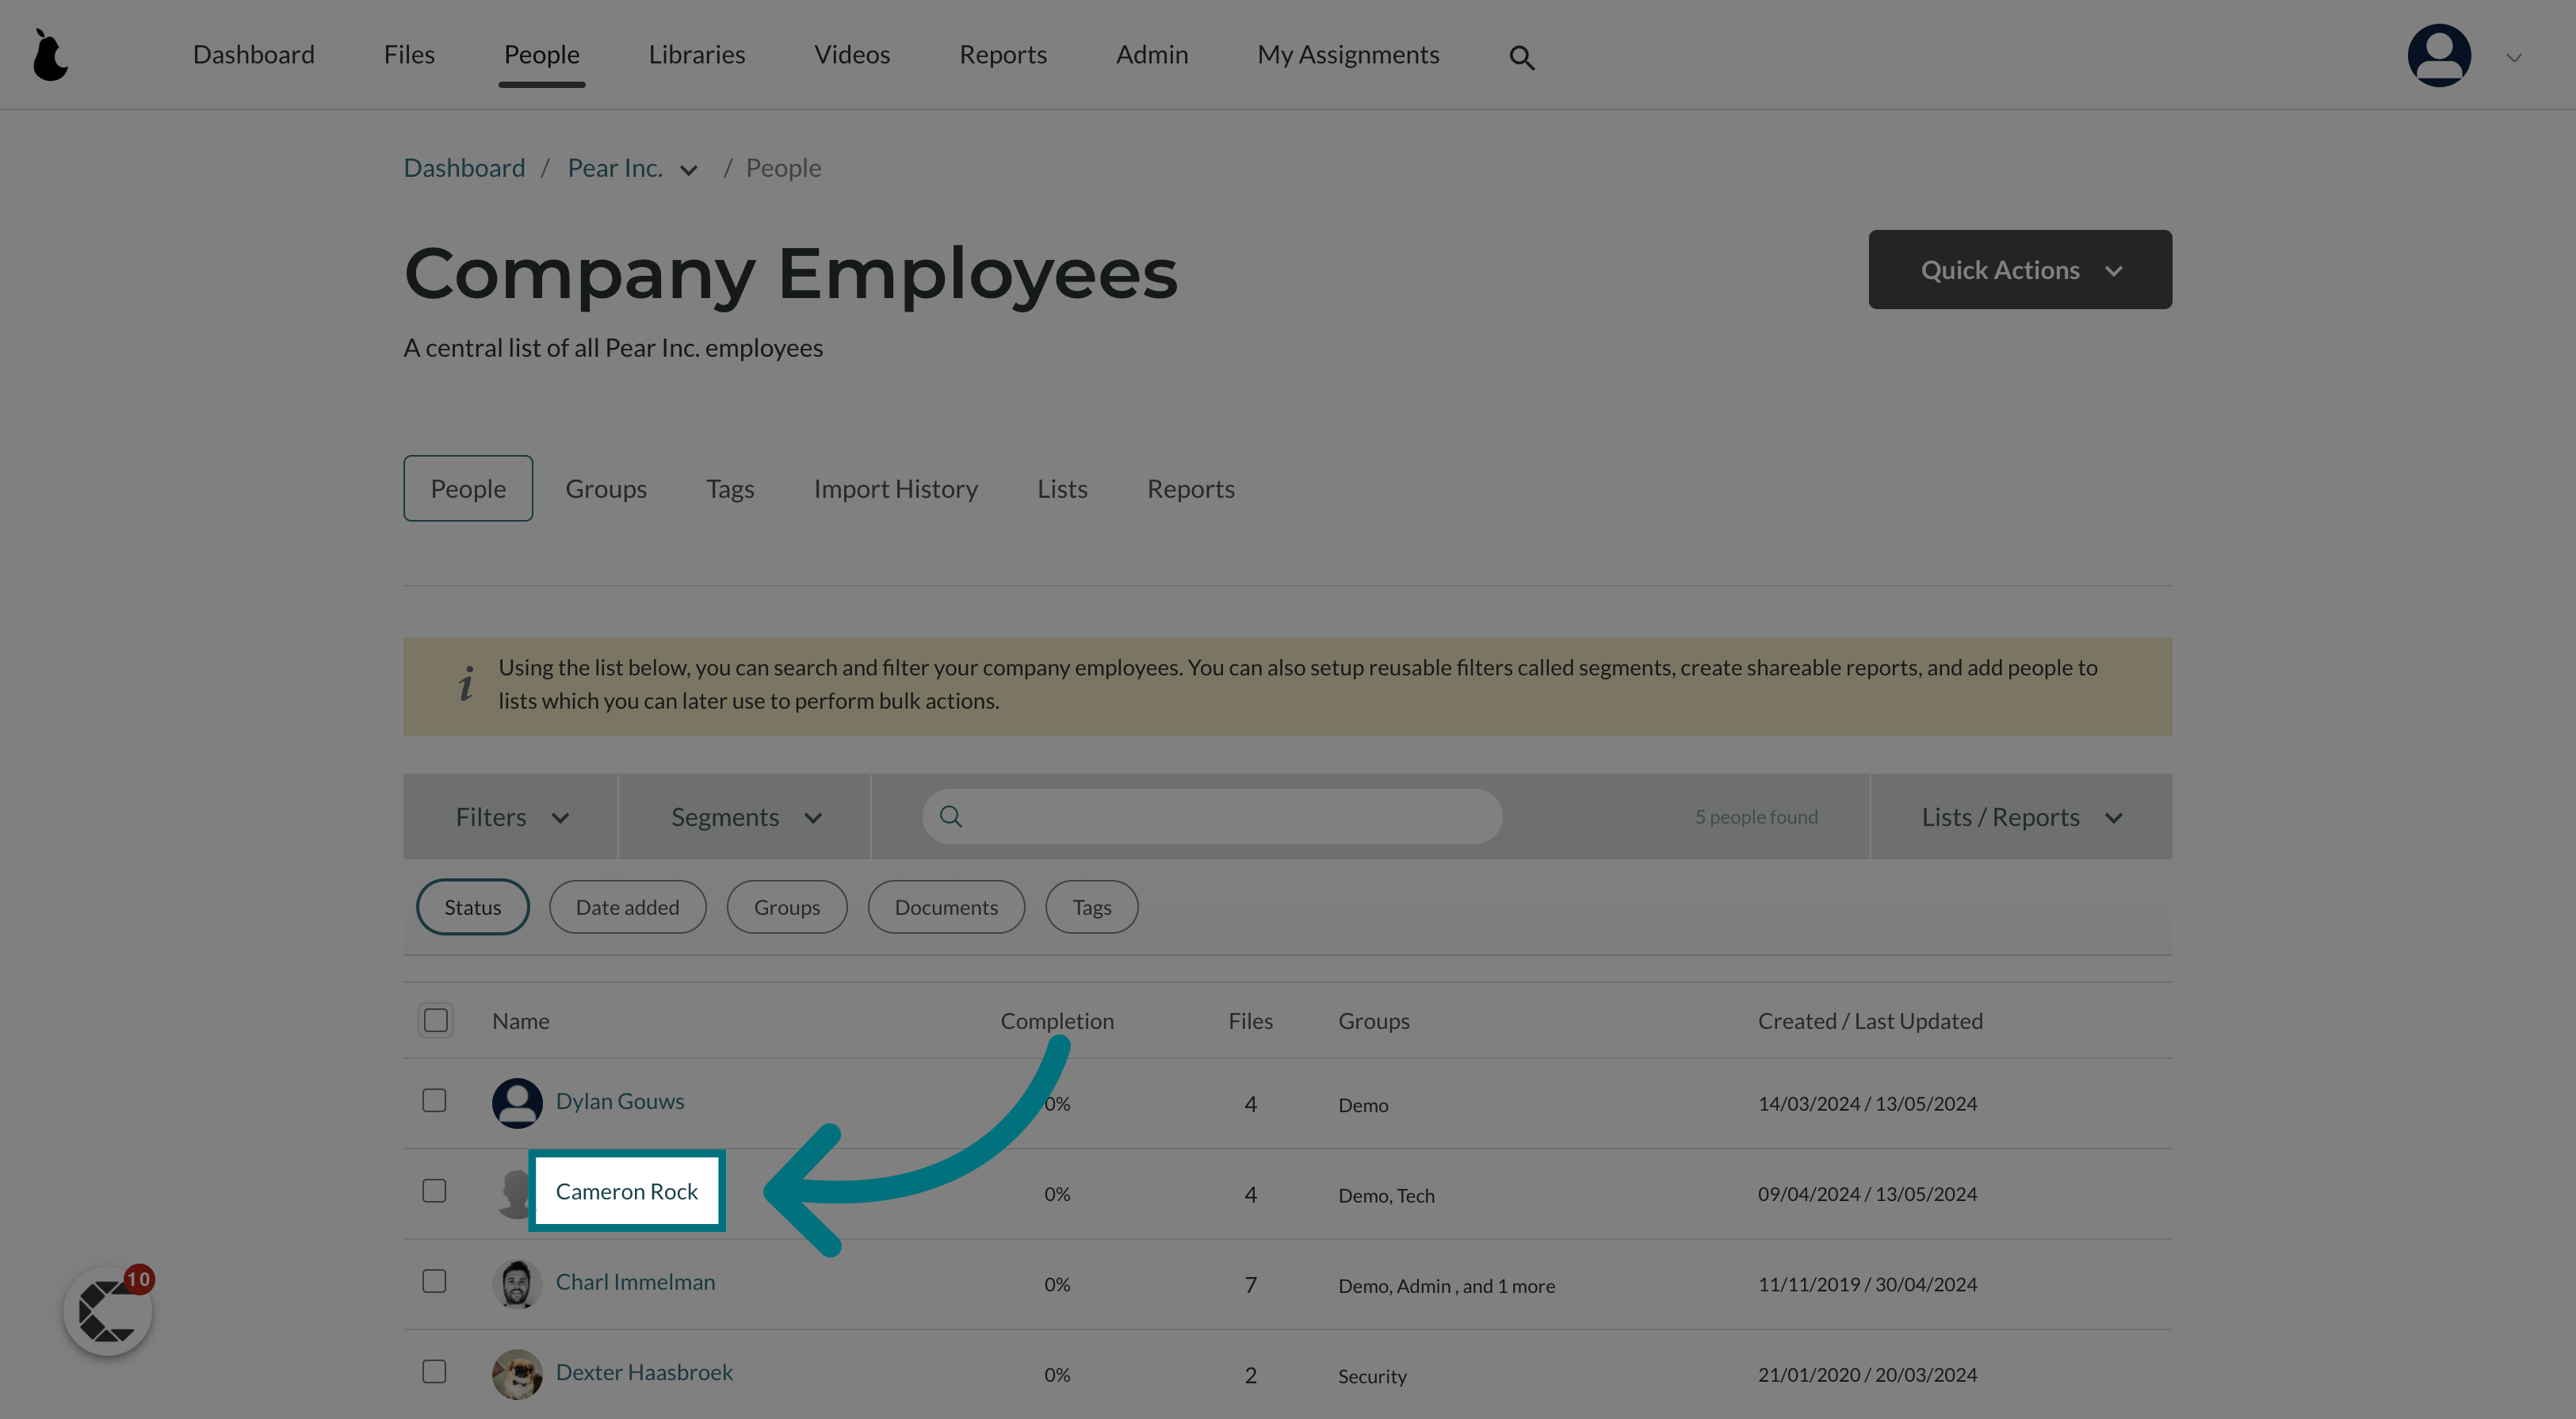This screenshot has height=1419, width=2576.
Task: Click the search input field to search employees
Action: tap(1212, 816)
